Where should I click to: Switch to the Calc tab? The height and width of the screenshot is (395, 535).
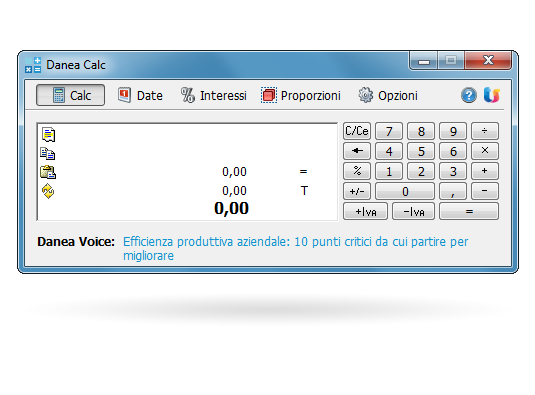[70, 95]
